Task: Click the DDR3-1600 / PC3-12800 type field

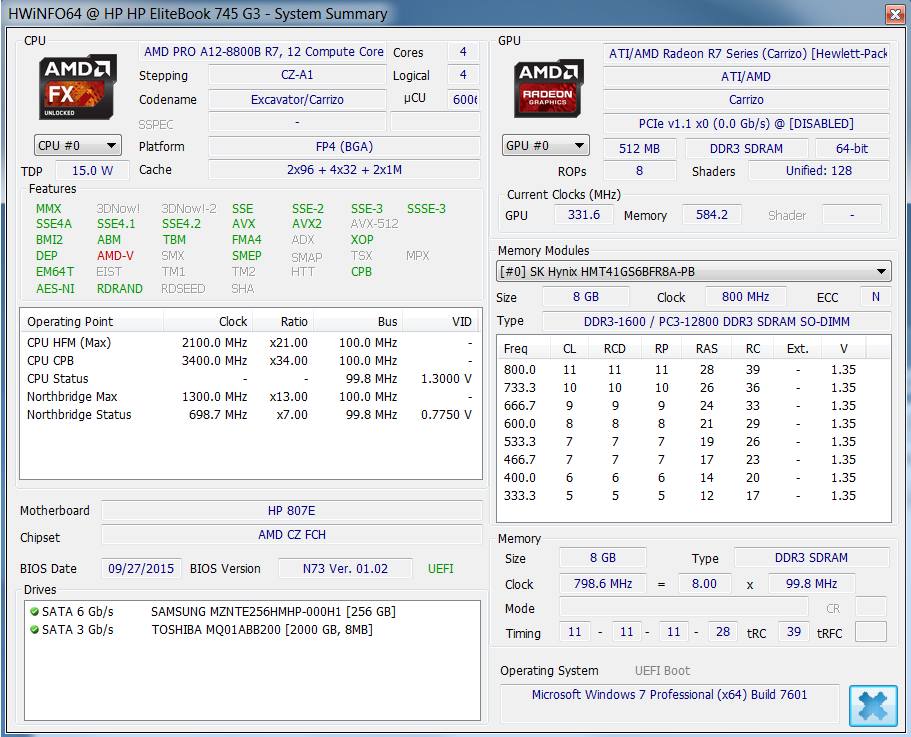Action: tap(716, 321)
